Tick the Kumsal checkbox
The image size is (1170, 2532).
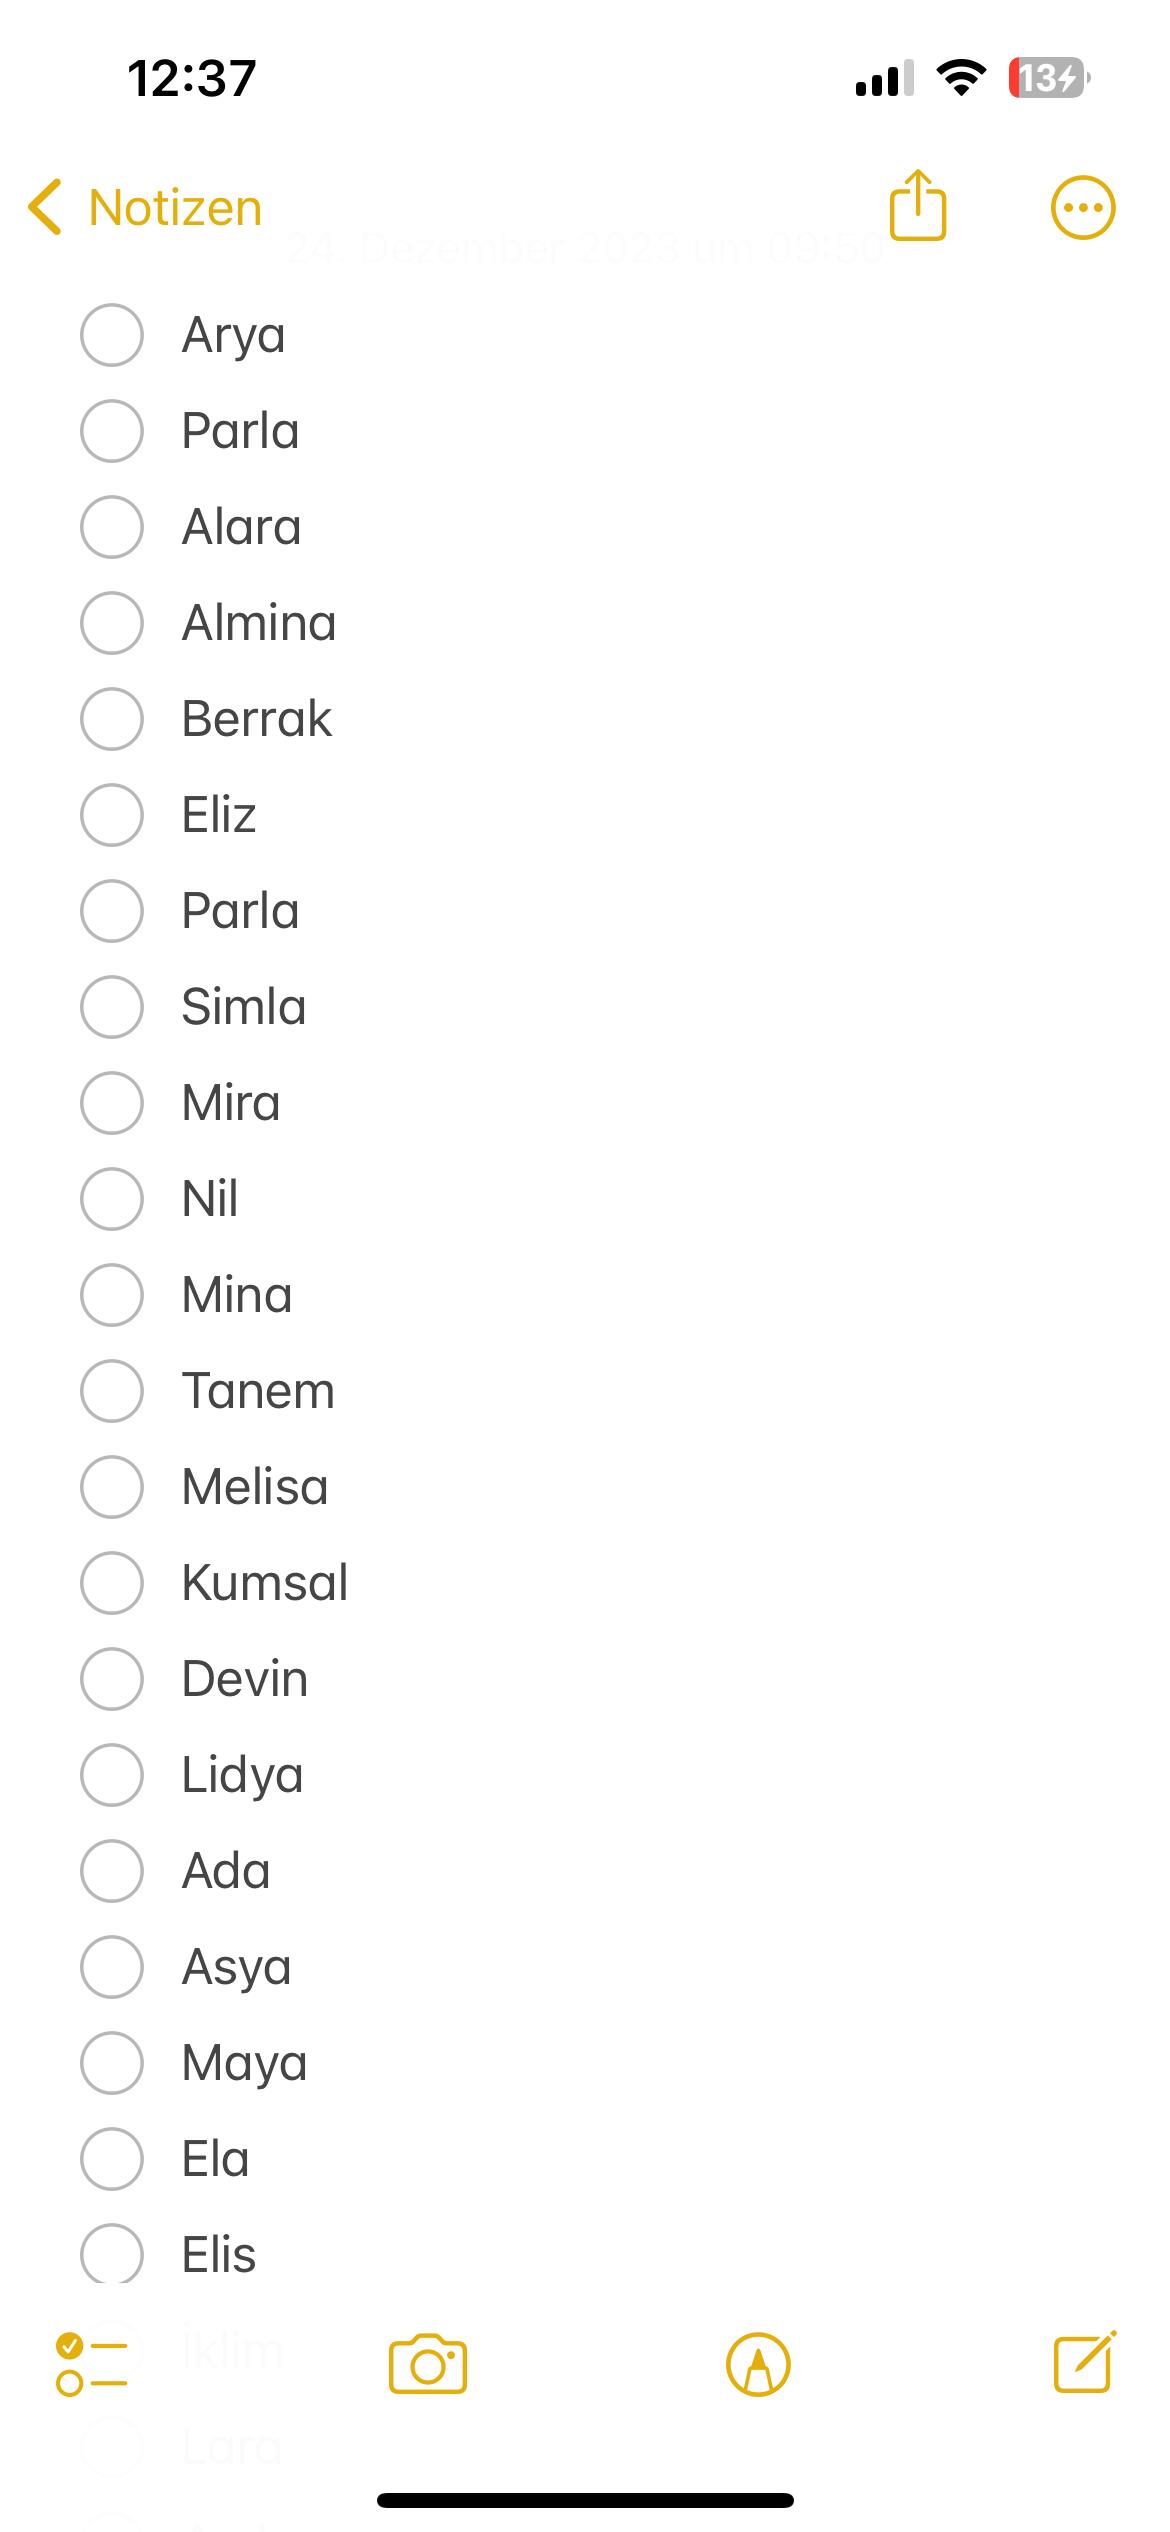111,1583
